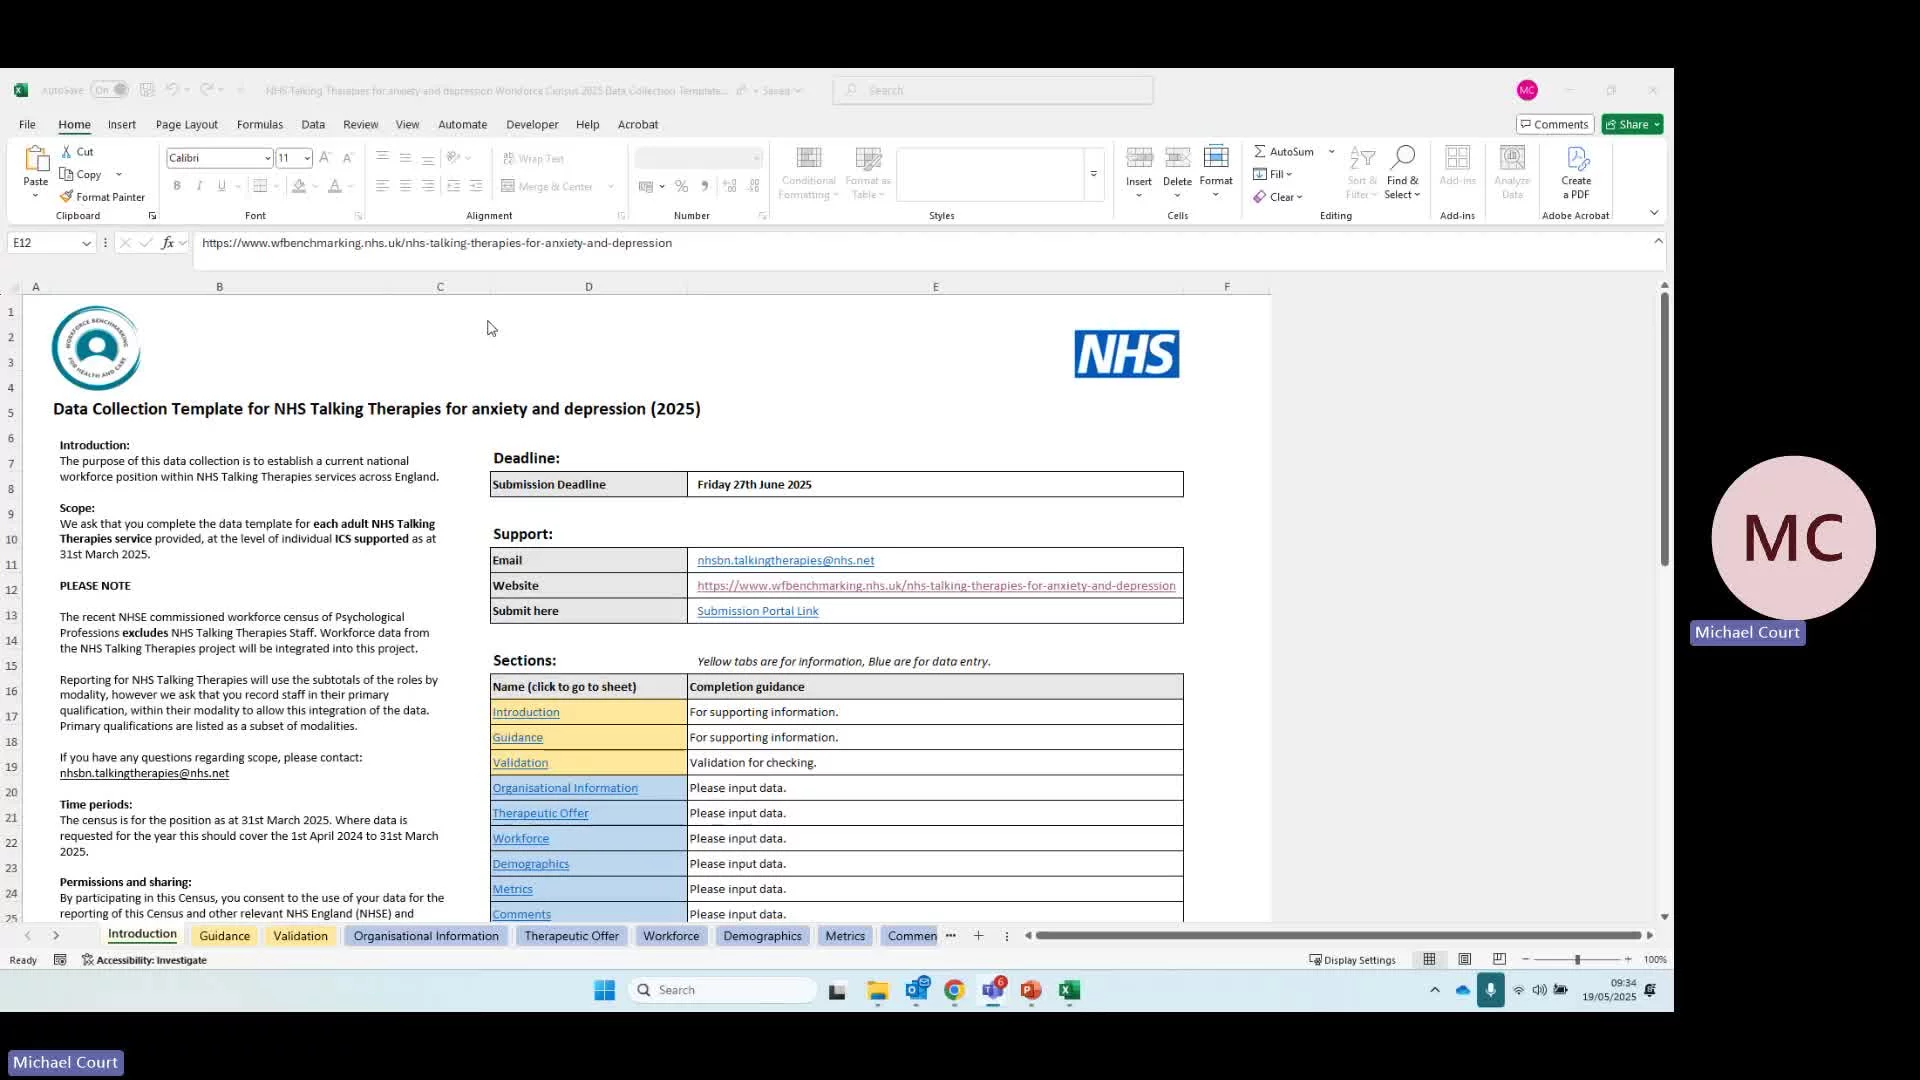Collapse the ribbon with chevron

[x=1654, y=213]
